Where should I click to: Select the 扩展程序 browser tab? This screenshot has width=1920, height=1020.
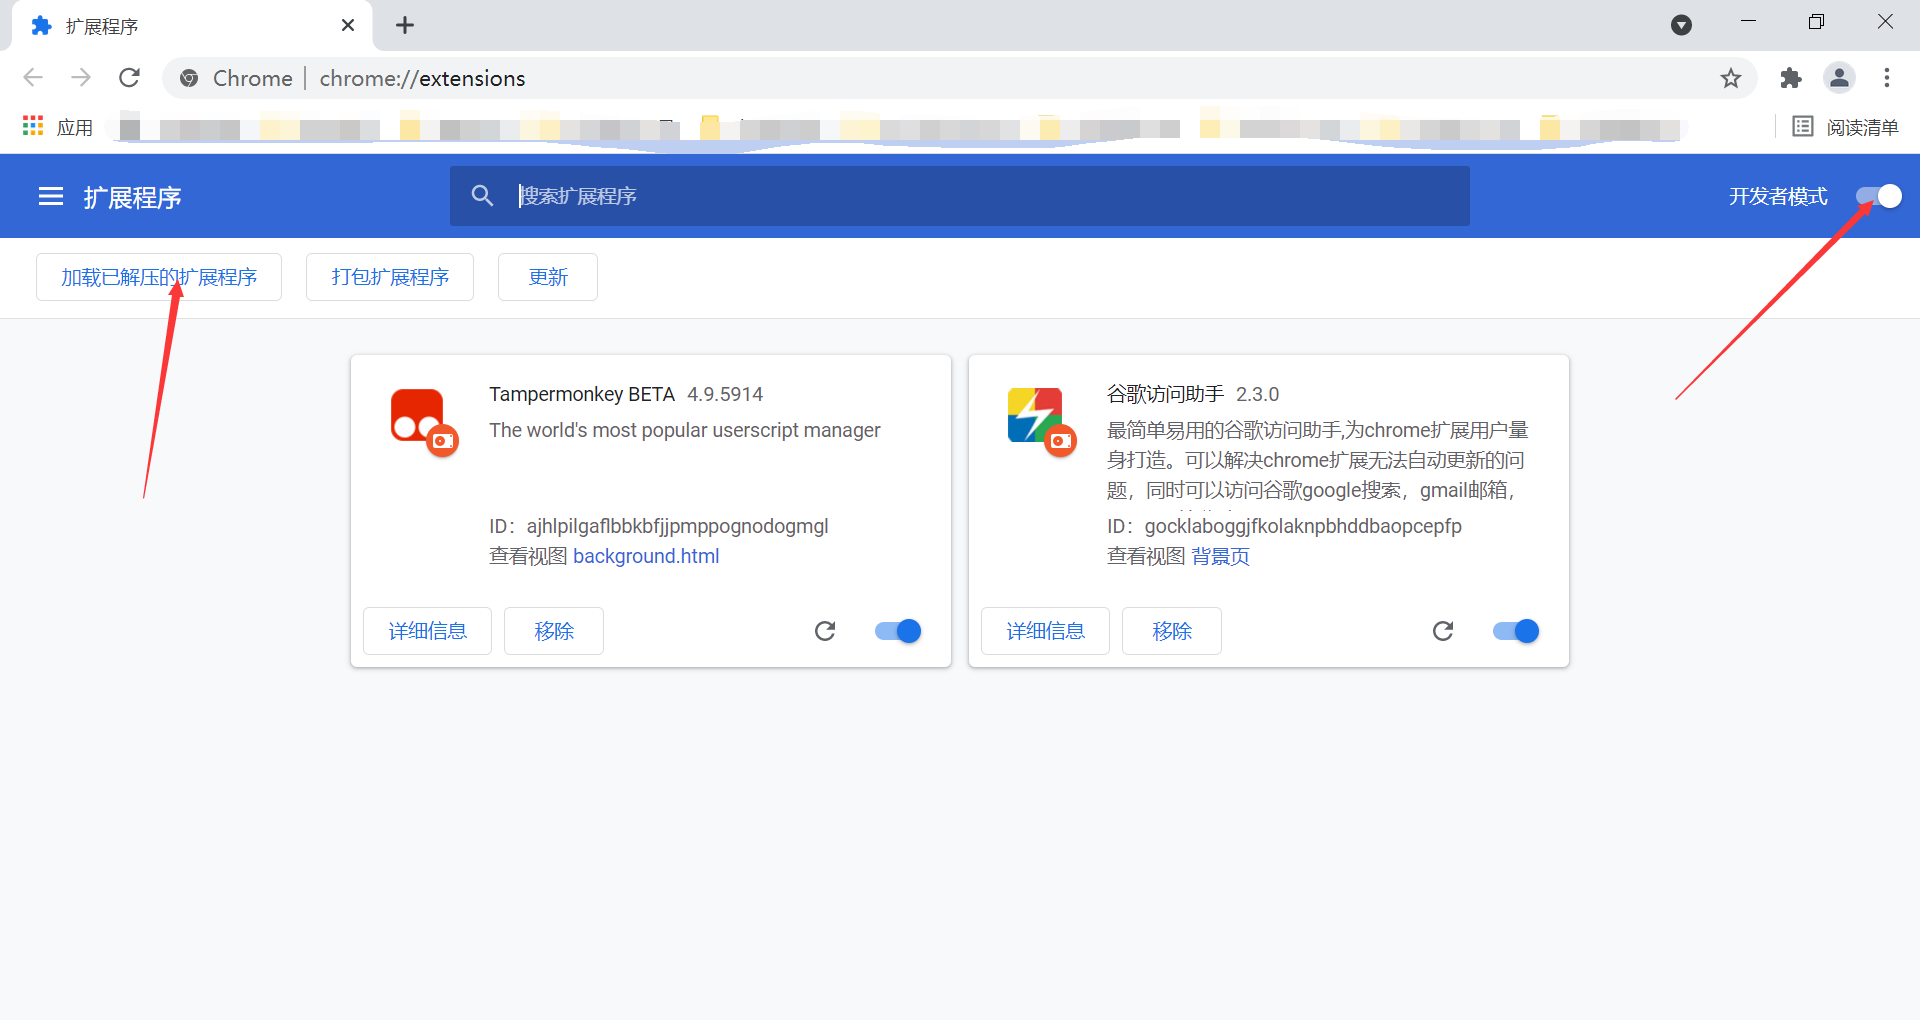point(192,26)
